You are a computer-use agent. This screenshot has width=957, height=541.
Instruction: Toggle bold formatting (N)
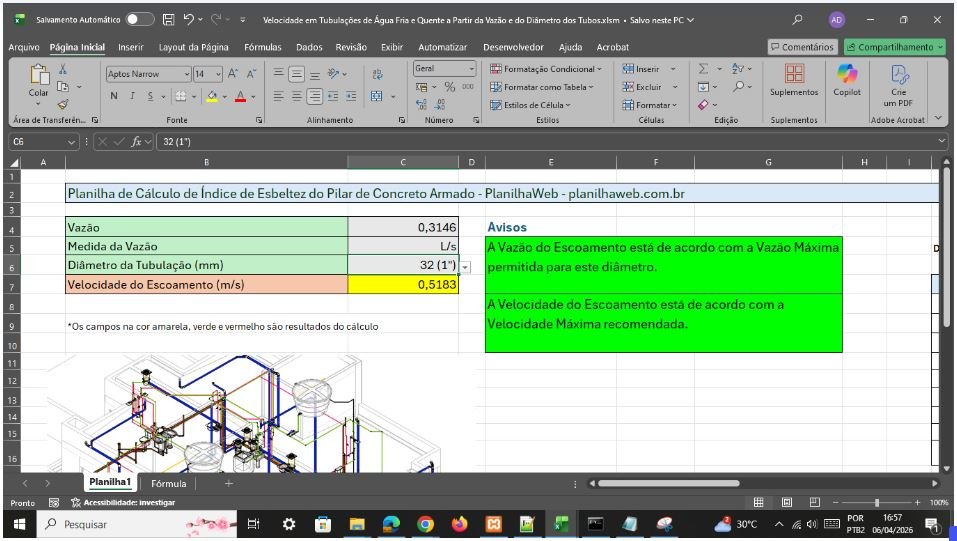point(114,96)
